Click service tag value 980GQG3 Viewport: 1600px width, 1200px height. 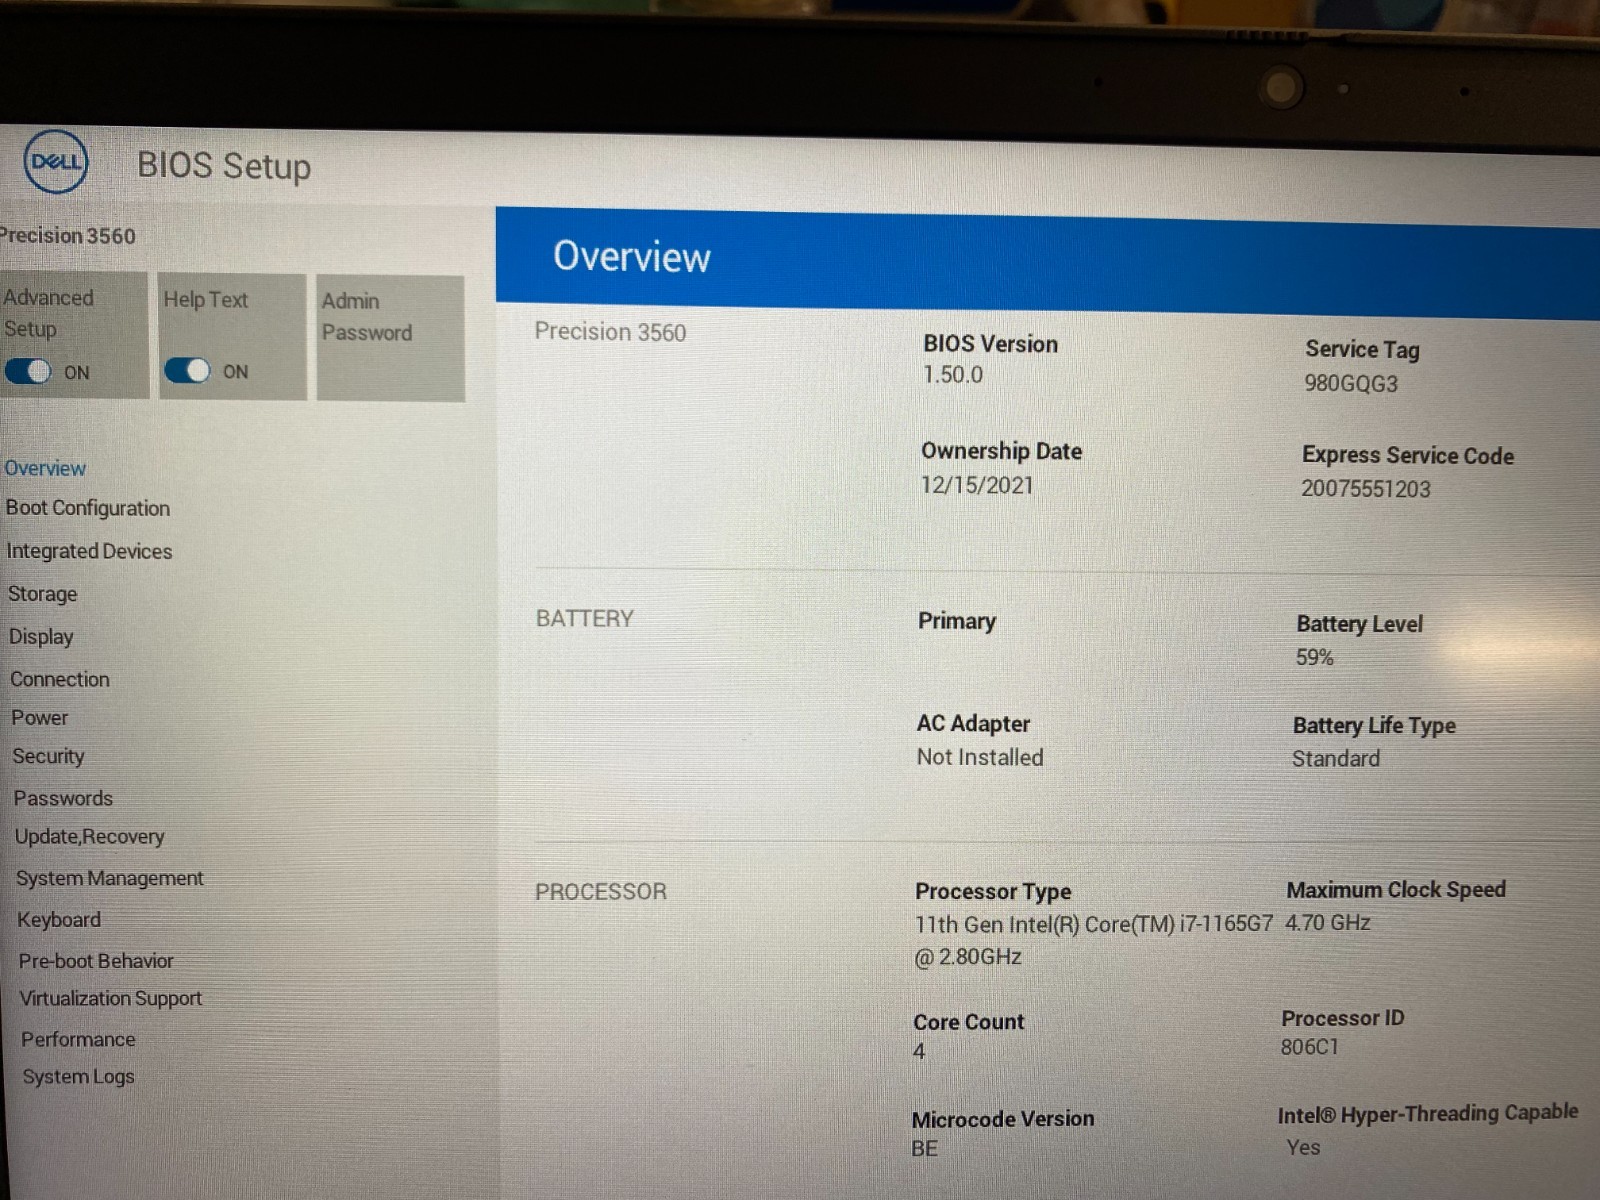click(1350, 384)
